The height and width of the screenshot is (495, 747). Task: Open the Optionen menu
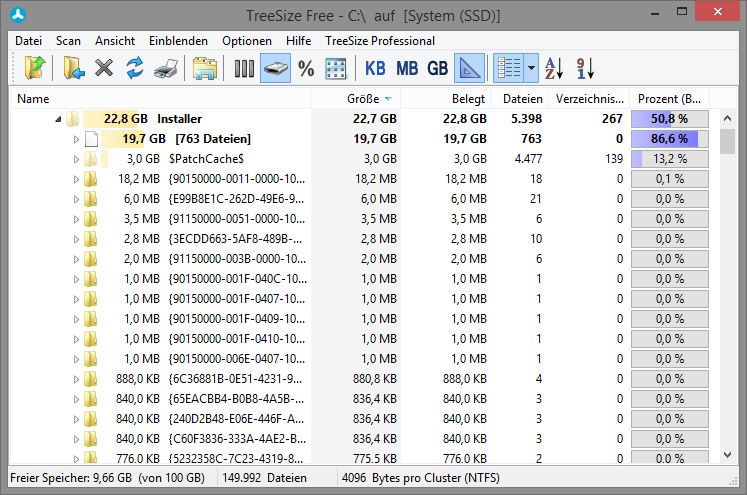(x=247, y=41)
